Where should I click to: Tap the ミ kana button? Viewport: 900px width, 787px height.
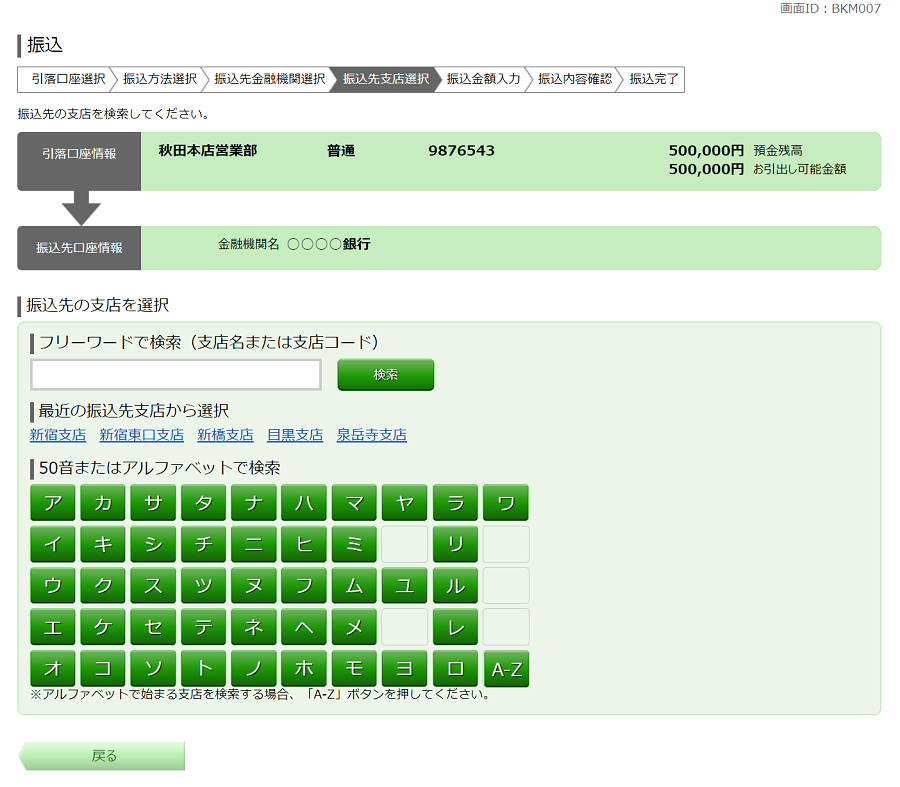tap(354, 544)
